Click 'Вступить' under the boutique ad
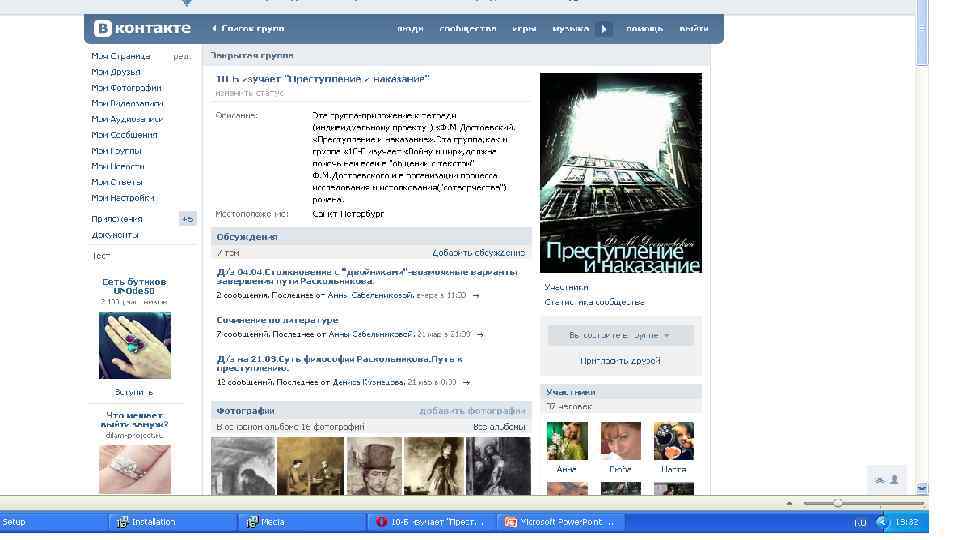 pos(134,392)
